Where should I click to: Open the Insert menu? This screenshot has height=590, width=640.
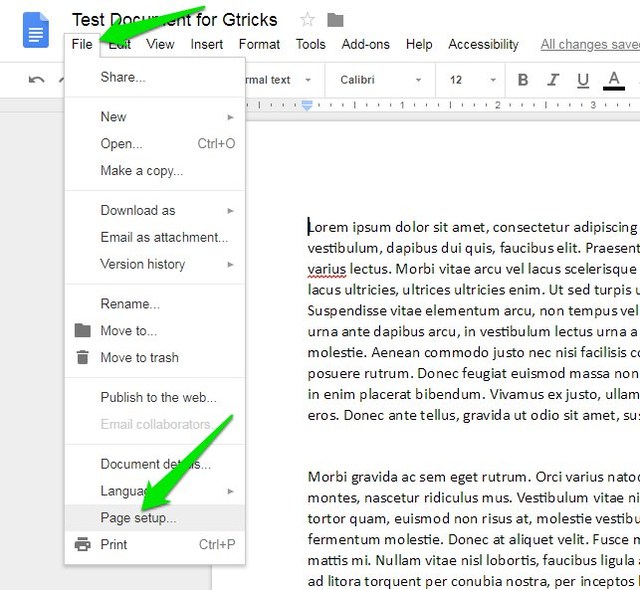[x=207, y=44]
